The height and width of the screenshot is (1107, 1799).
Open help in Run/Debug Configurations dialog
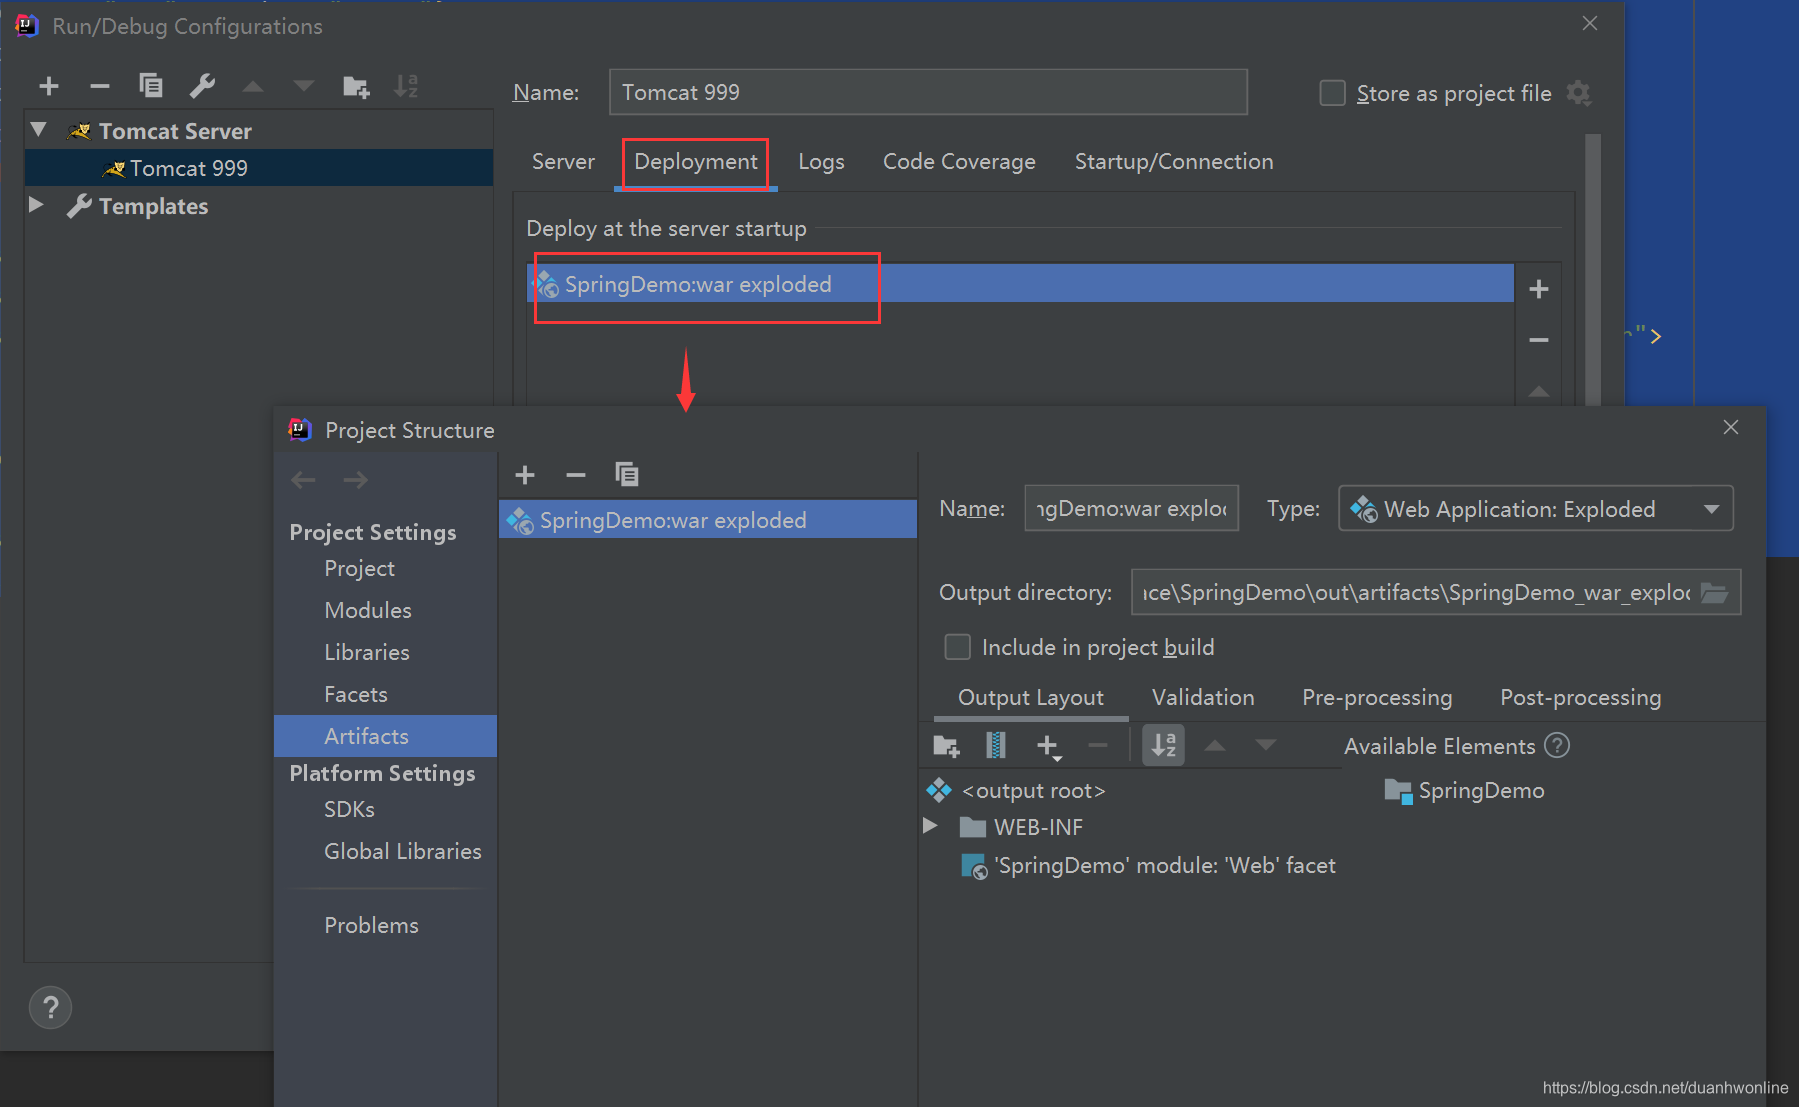coord(50,1007)
